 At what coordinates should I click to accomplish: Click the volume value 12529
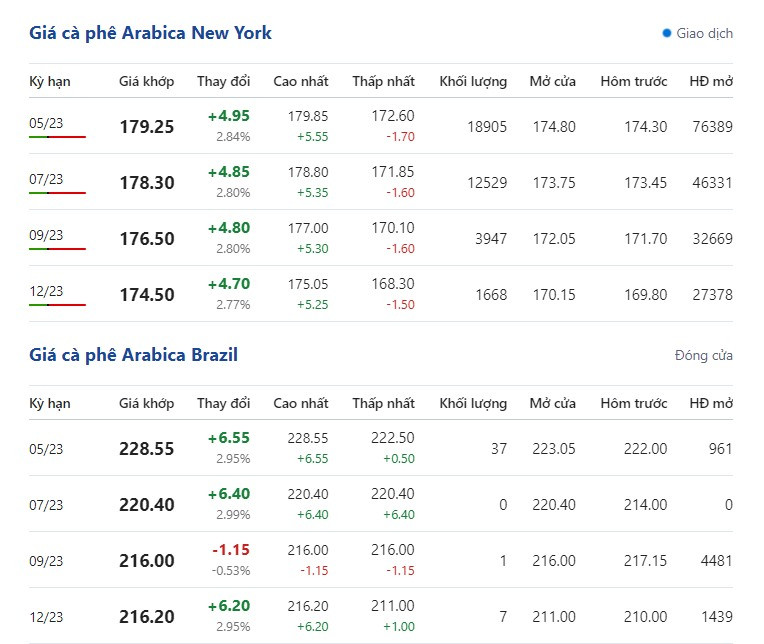point(487,183)
